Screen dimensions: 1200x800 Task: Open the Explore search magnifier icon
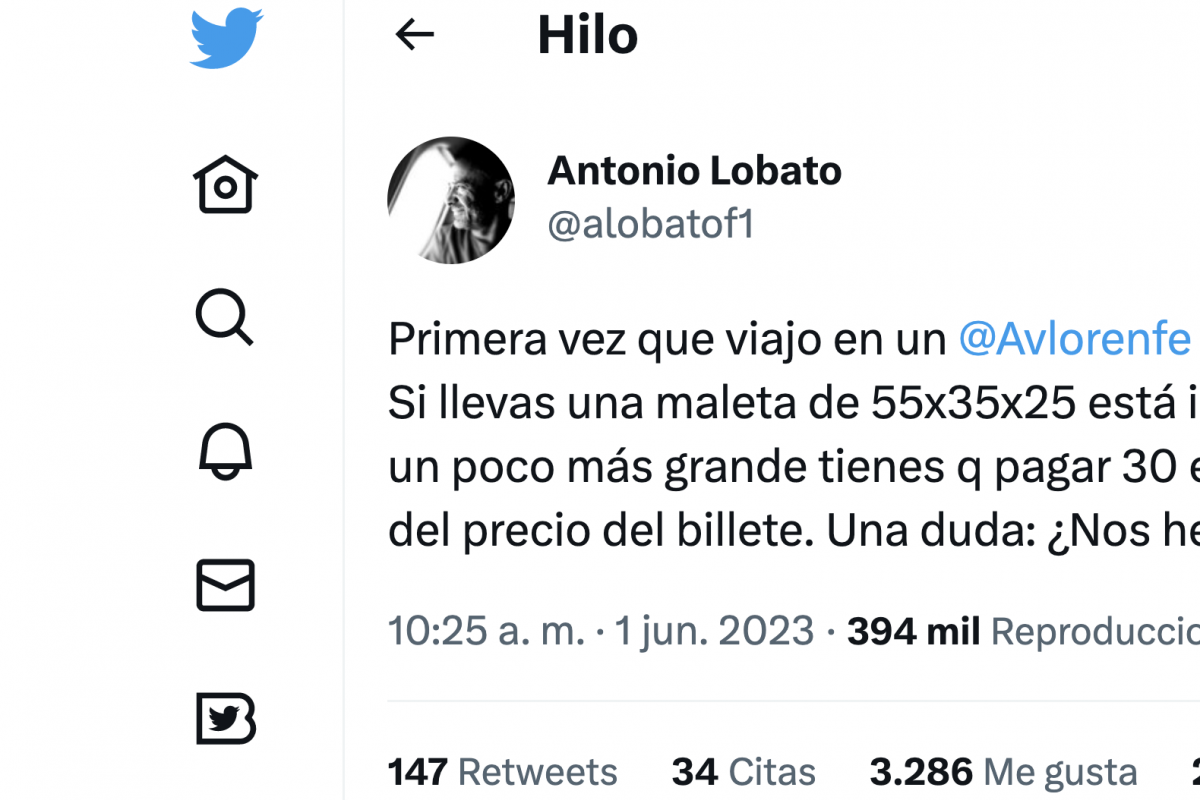click(x=224, y=318)
